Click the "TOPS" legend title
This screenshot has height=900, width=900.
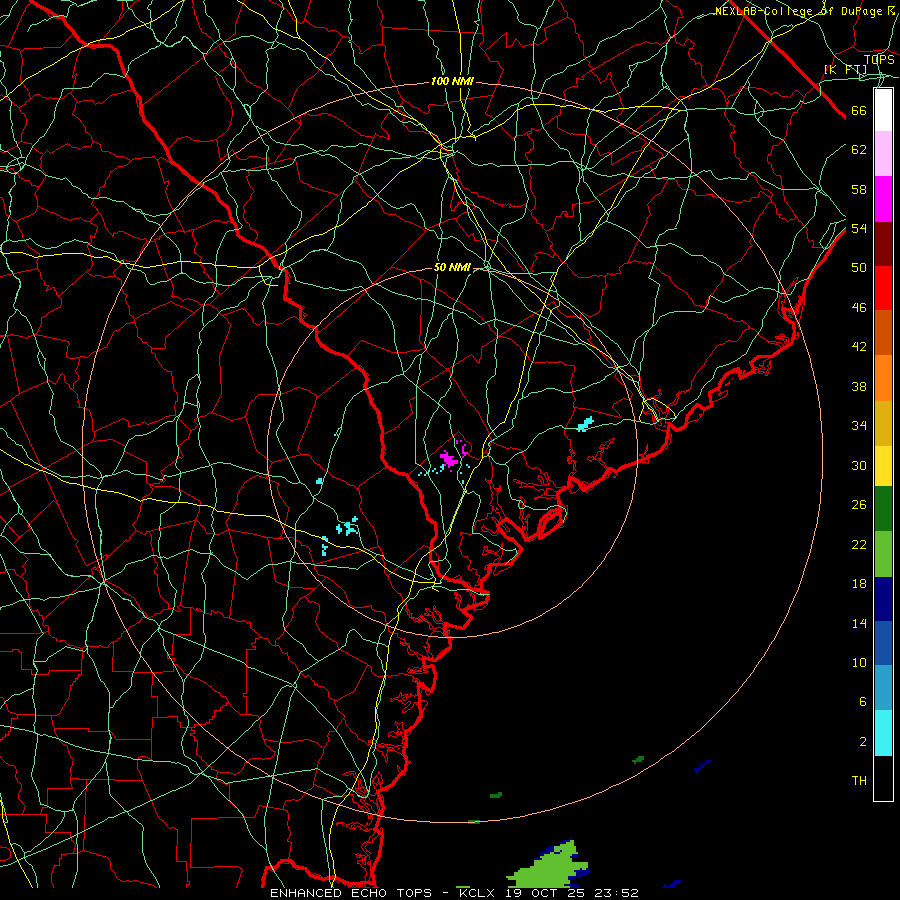coord(879,59)
